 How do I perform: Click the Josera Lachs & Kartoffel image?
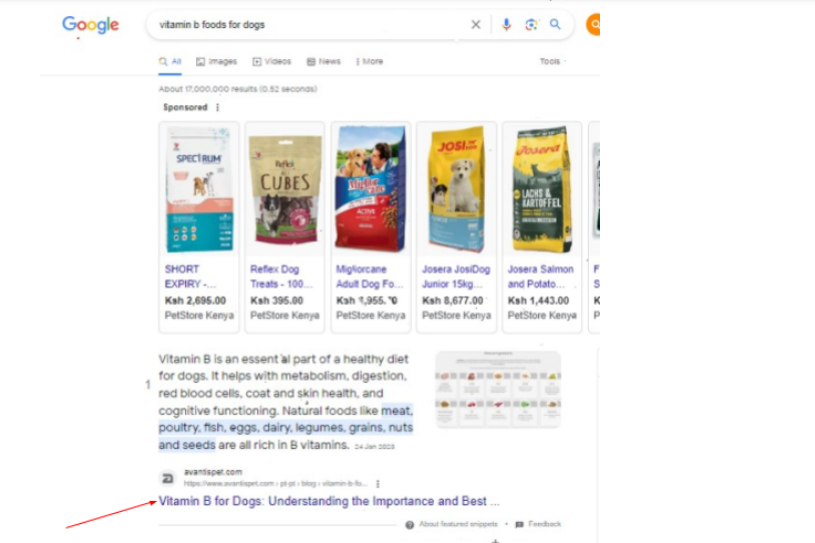tap(542, 189)
